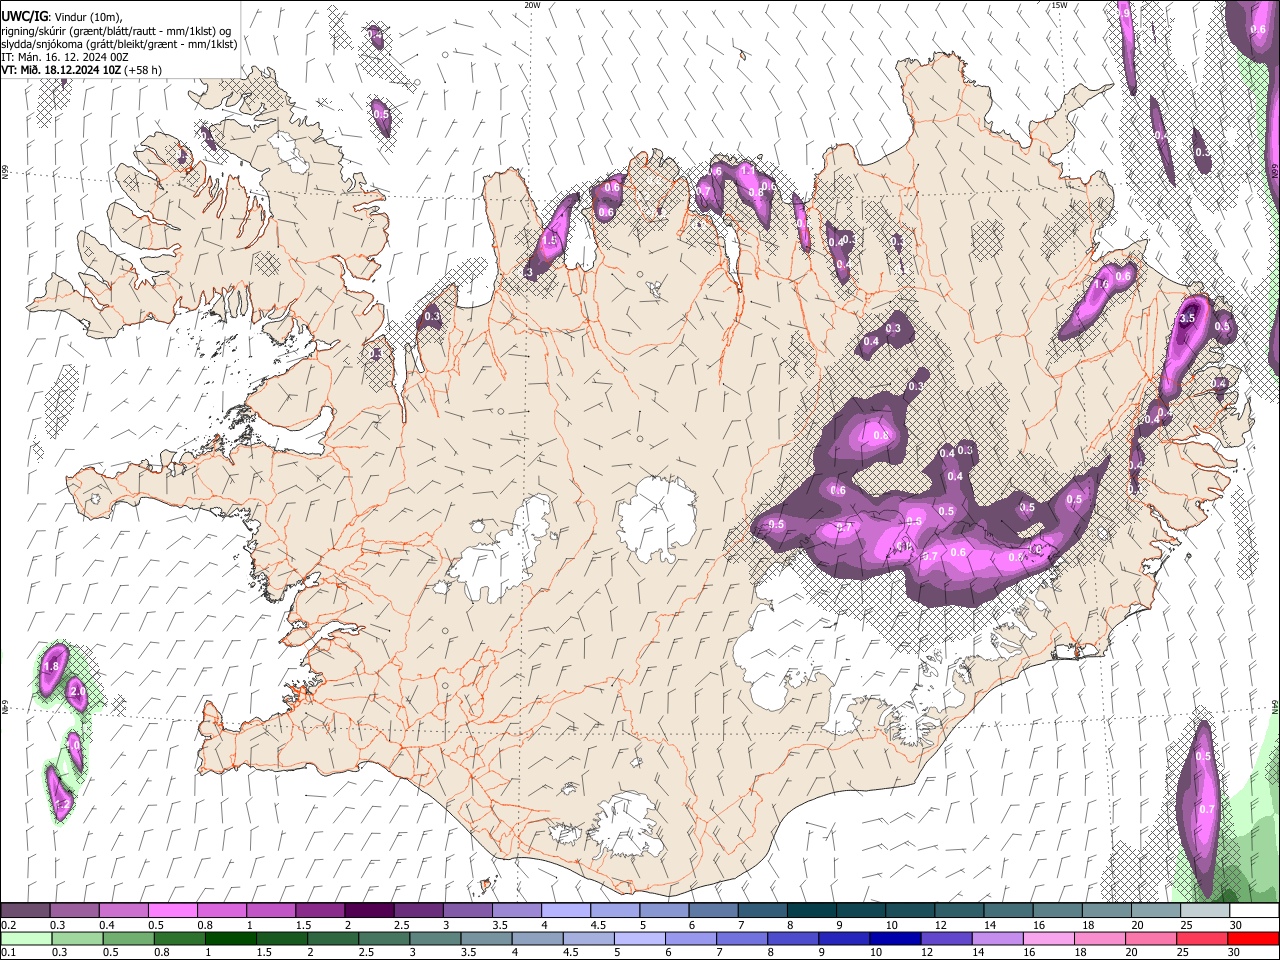This screenshot has height=960, width=1280.
Task: Click the 'IT: Mán. 16. 12. 2024 00Z' line
Action: (x=65, y=57)
